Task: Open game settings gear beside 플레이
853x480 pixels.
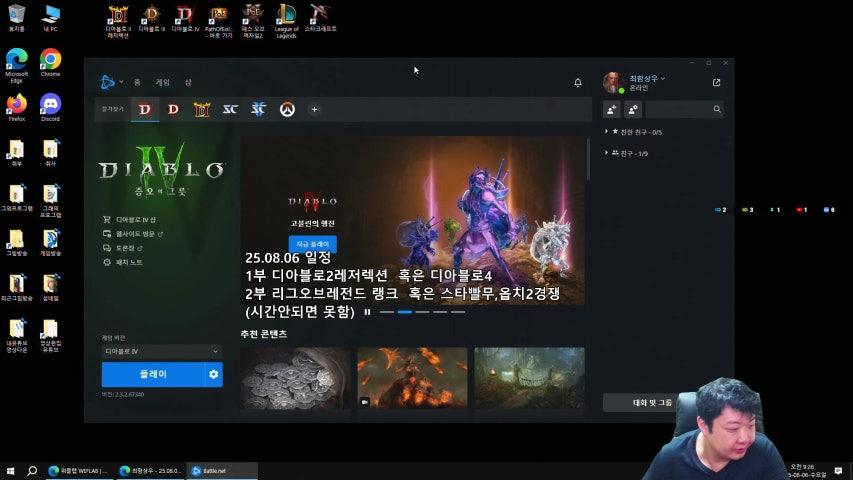Action: (x=214, y=374)
